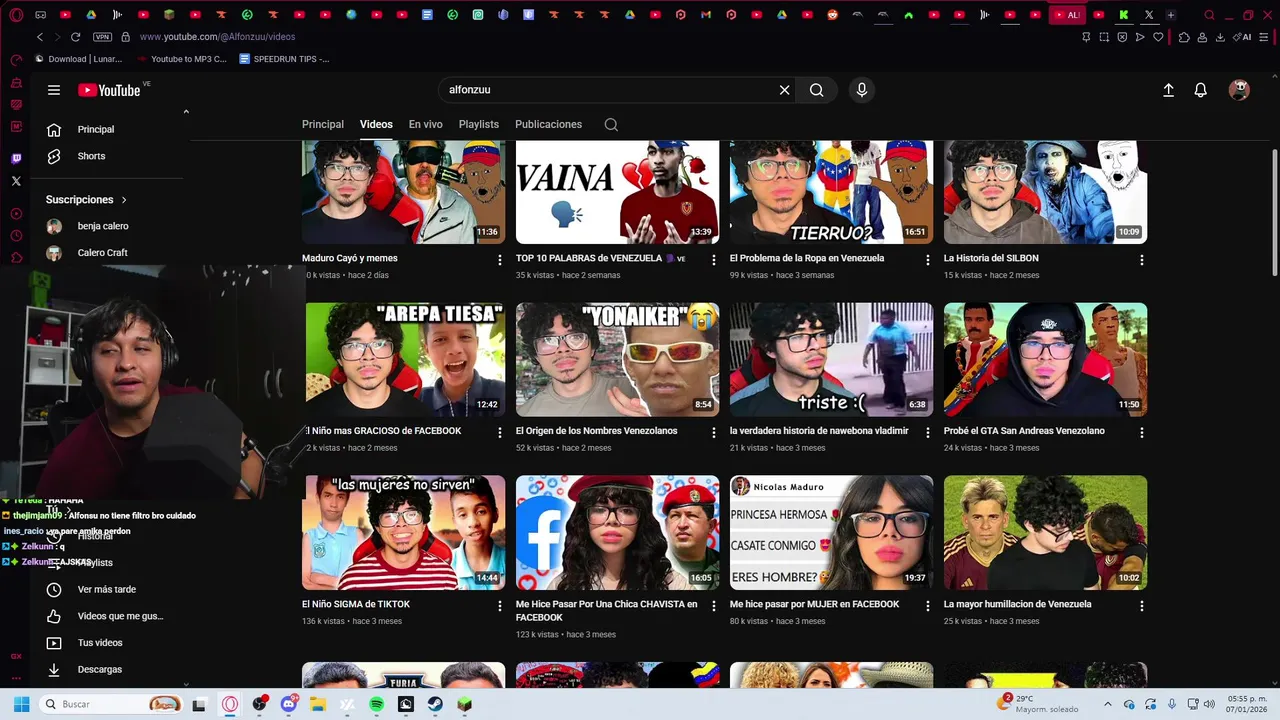
Task: Open the YouTube guide hamburger menu
Action: 54,90
